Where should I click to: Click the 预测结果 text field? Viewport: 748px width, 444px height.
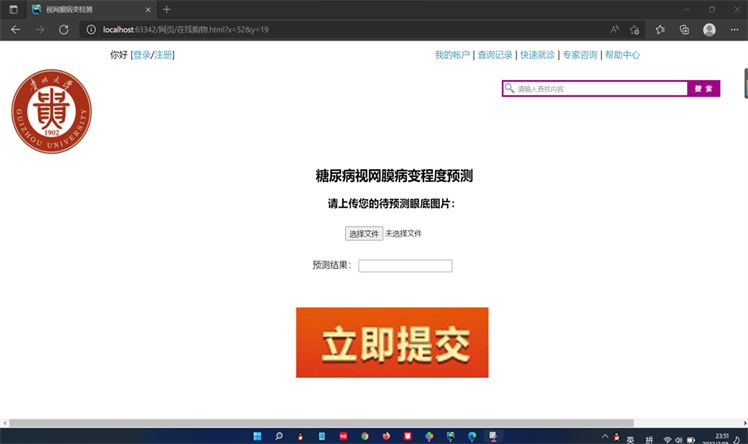coord(405,266)
